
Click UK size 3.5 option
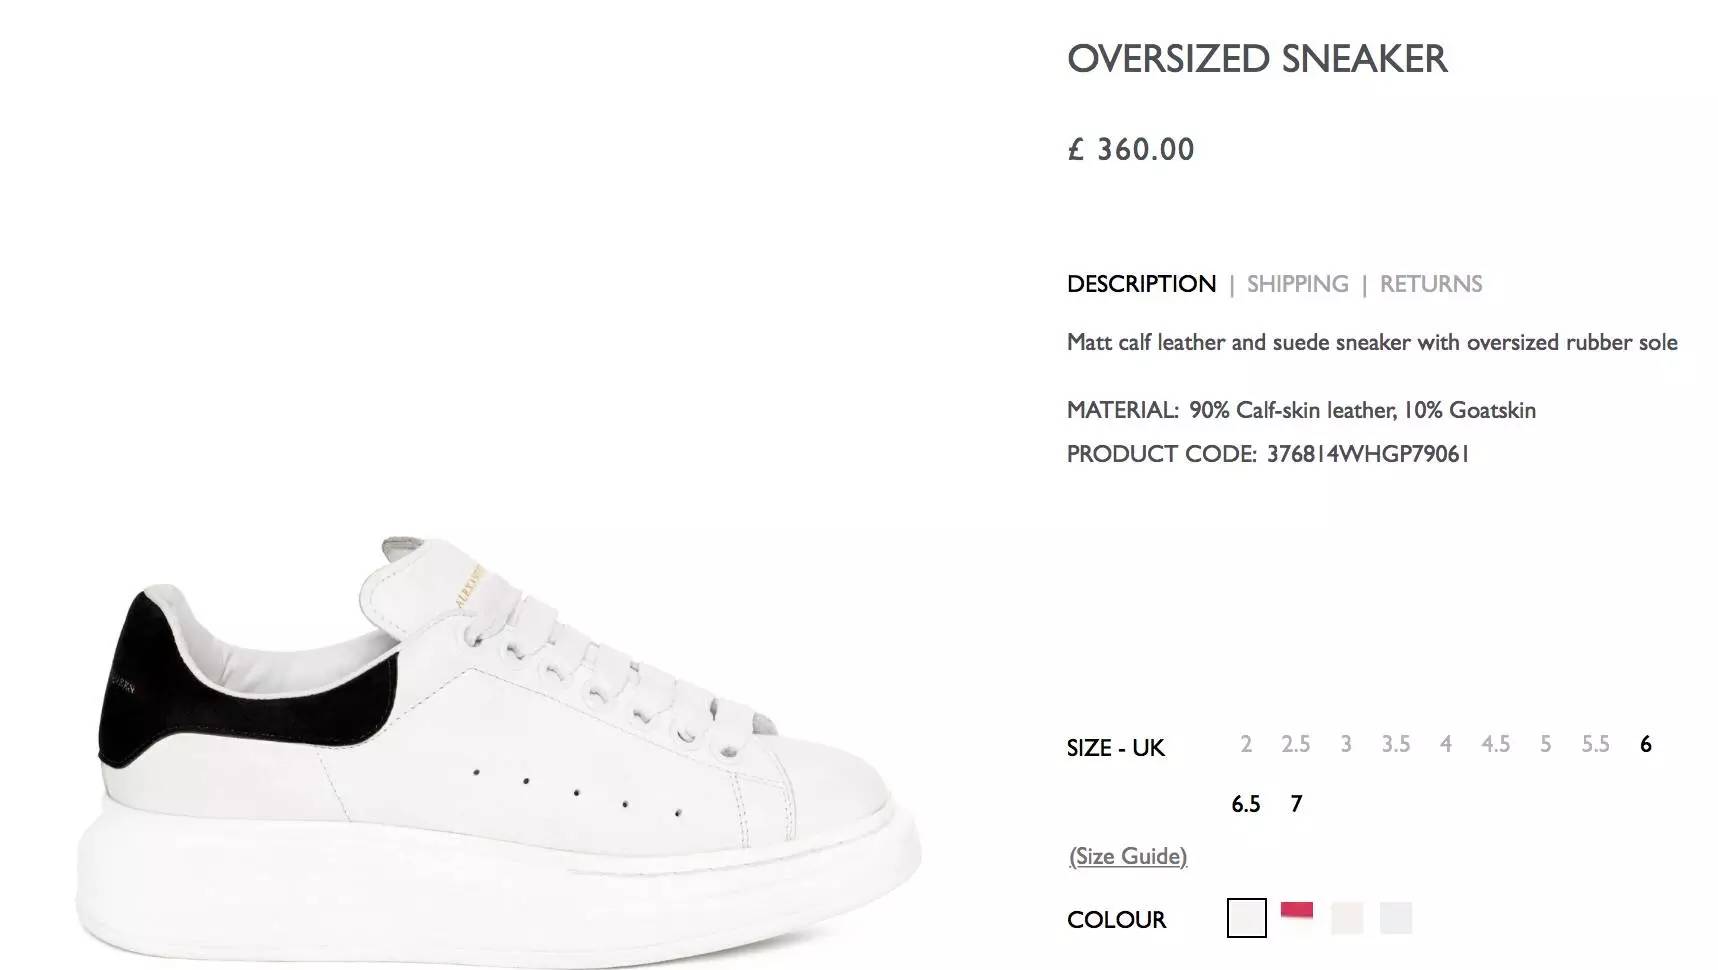click(x=1395, y=744)
